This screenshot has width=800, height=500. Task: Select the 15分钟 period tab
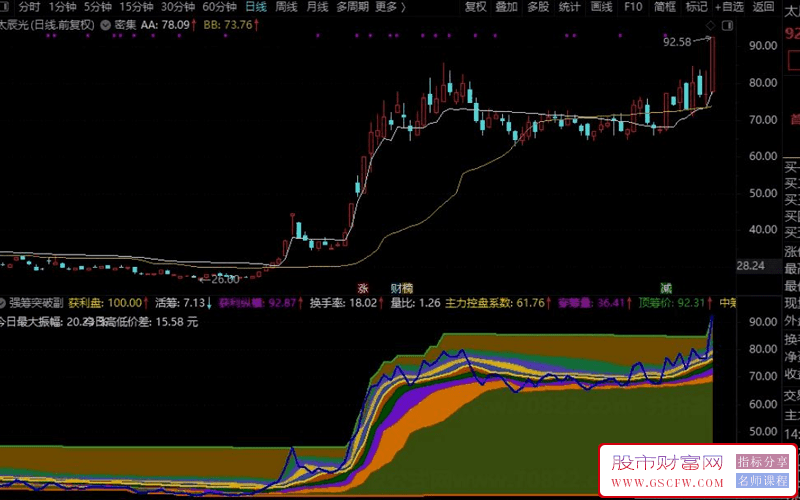tap(136, 7)
